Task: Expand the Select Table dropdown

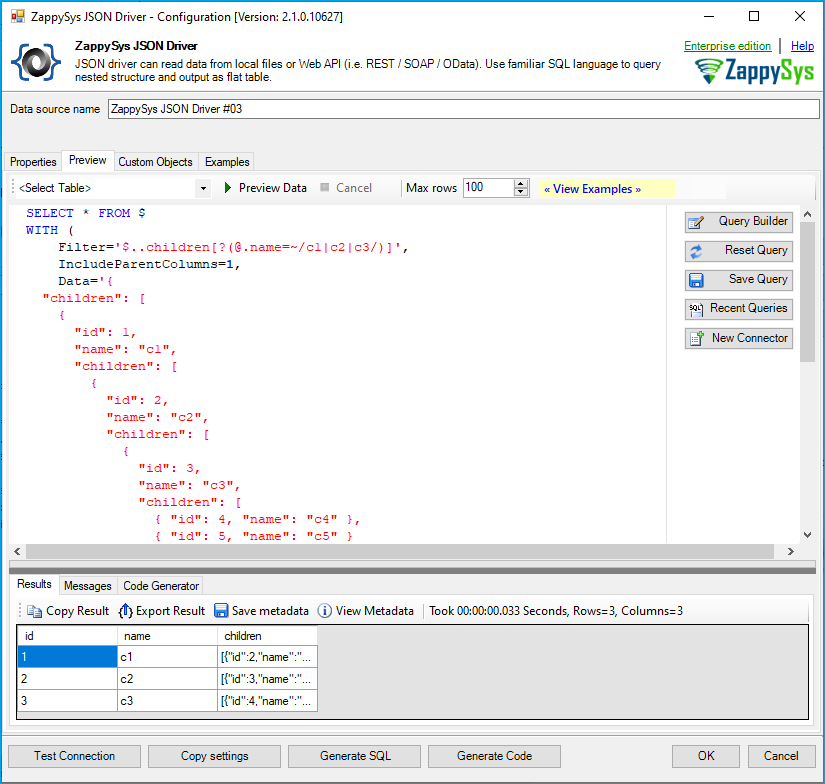Action: click(x=203, y=188)
